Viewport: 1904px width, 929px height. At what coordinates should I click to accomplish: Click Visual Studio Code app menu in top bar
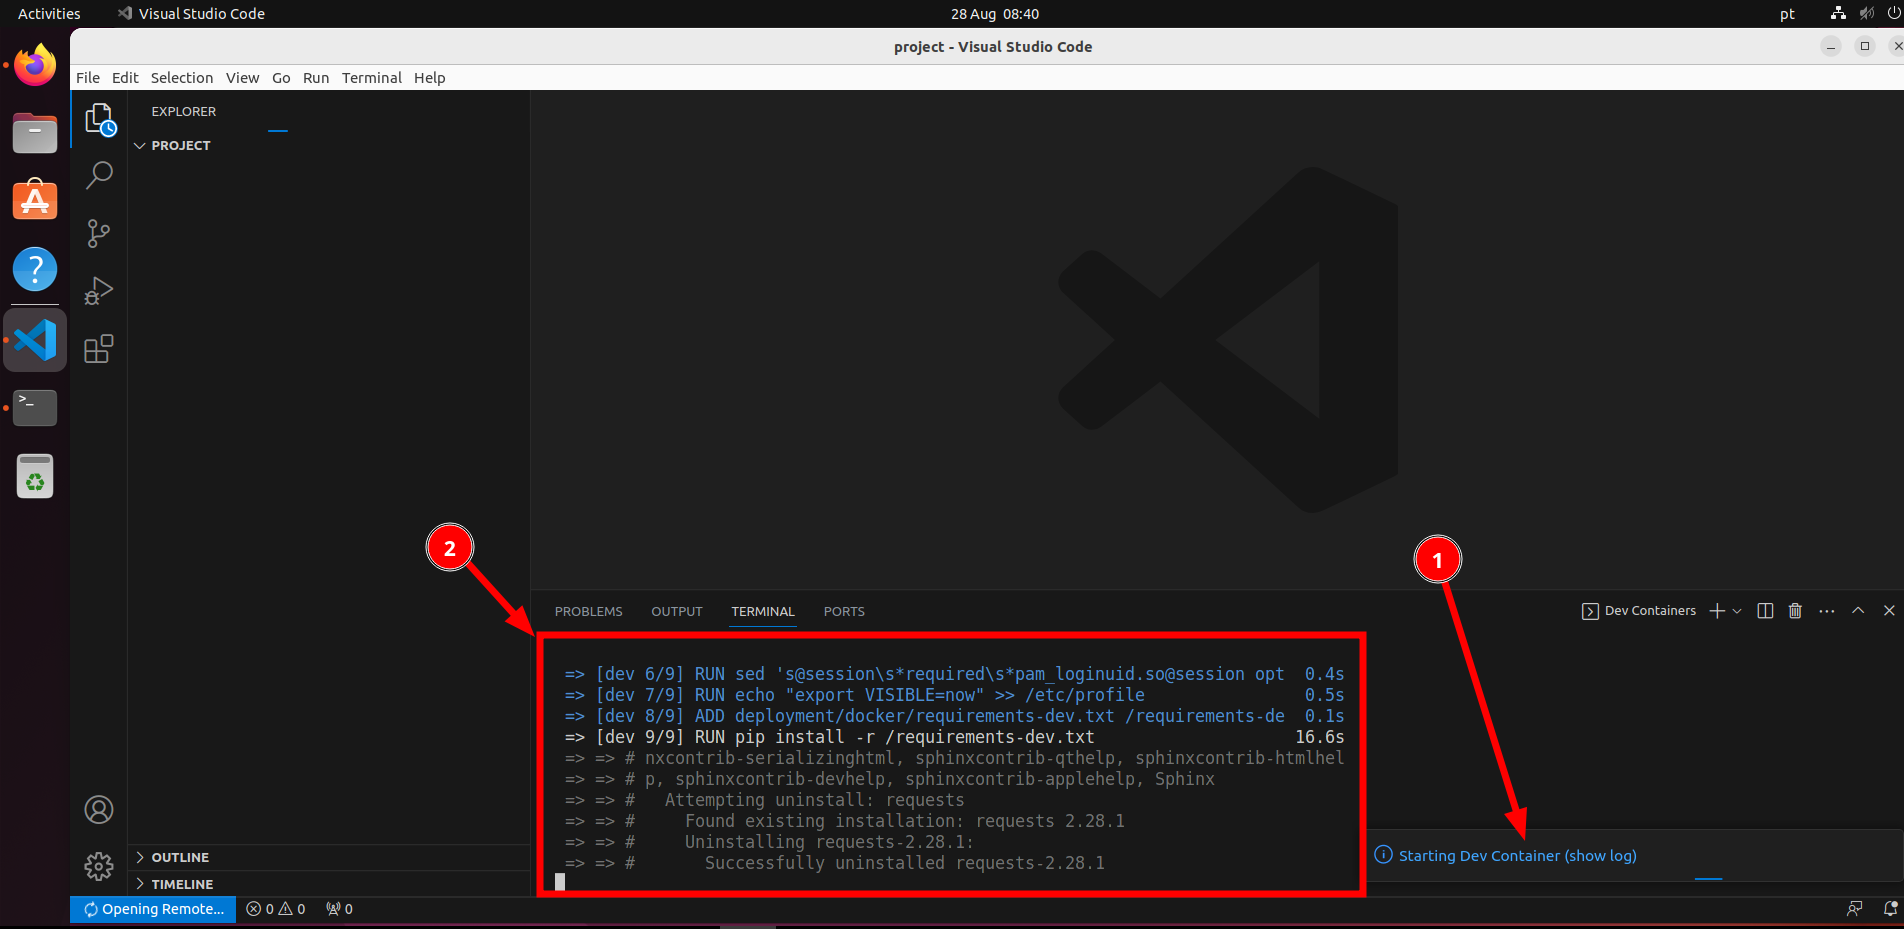click(191, 14)
